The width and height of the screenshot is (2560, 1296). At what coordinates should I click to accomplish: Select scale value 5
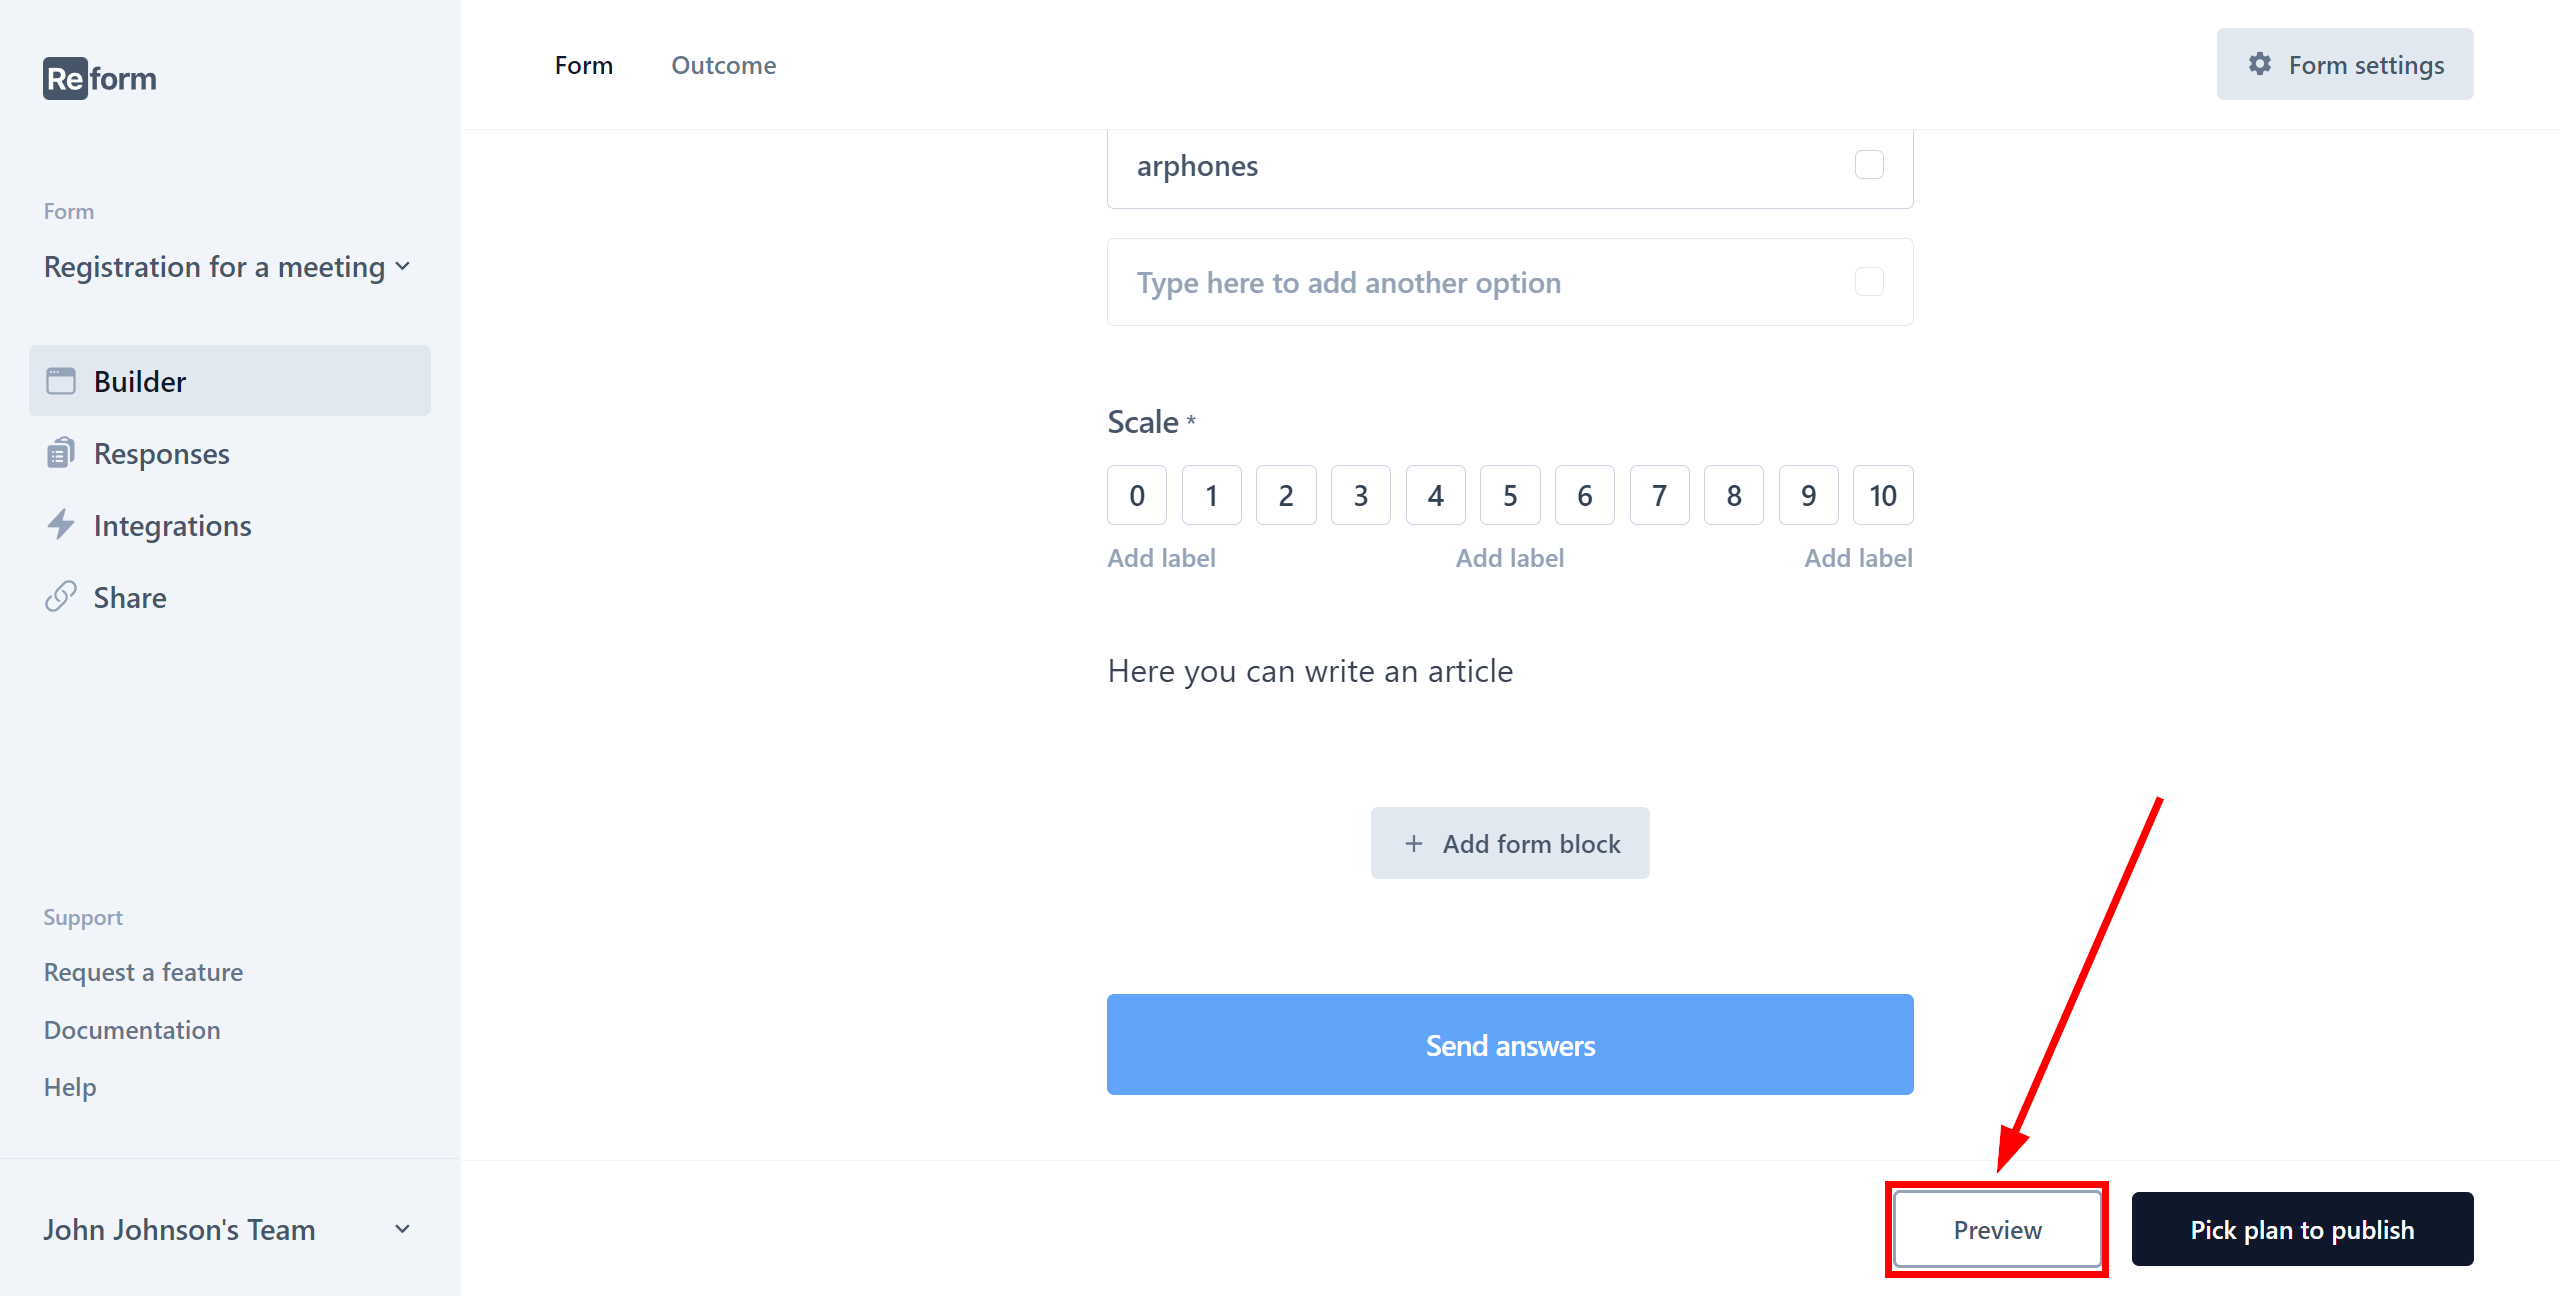(1509, 494)
